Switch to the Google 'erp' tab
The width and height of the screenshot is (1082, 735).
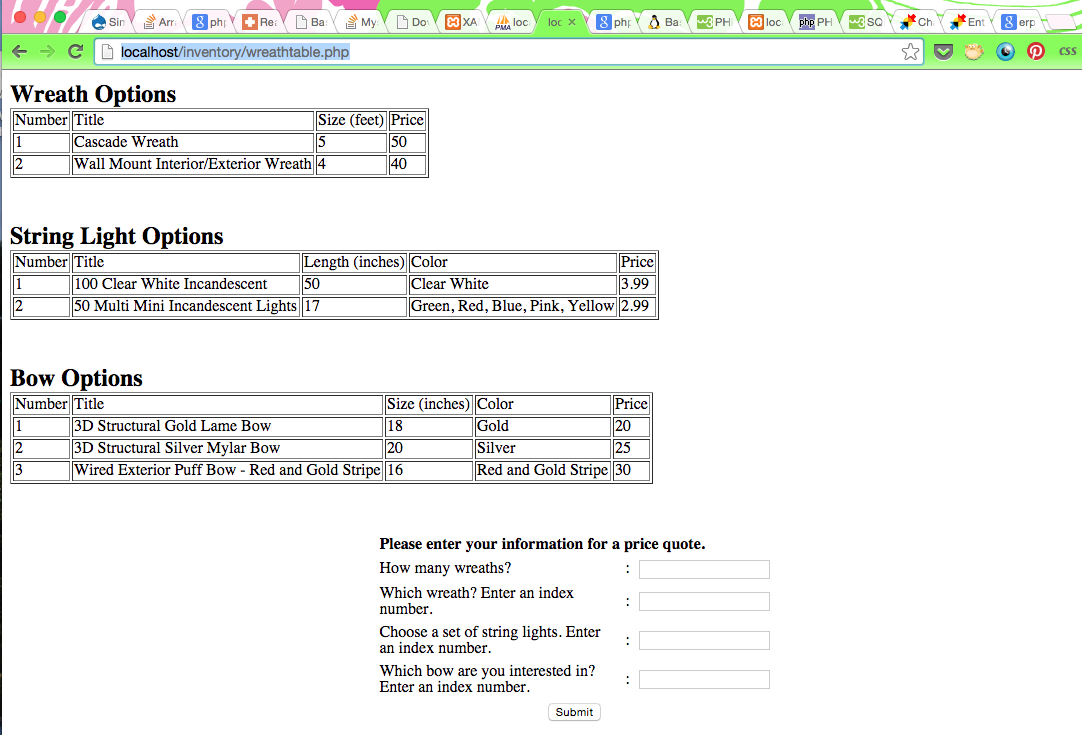coord(1018,22)
